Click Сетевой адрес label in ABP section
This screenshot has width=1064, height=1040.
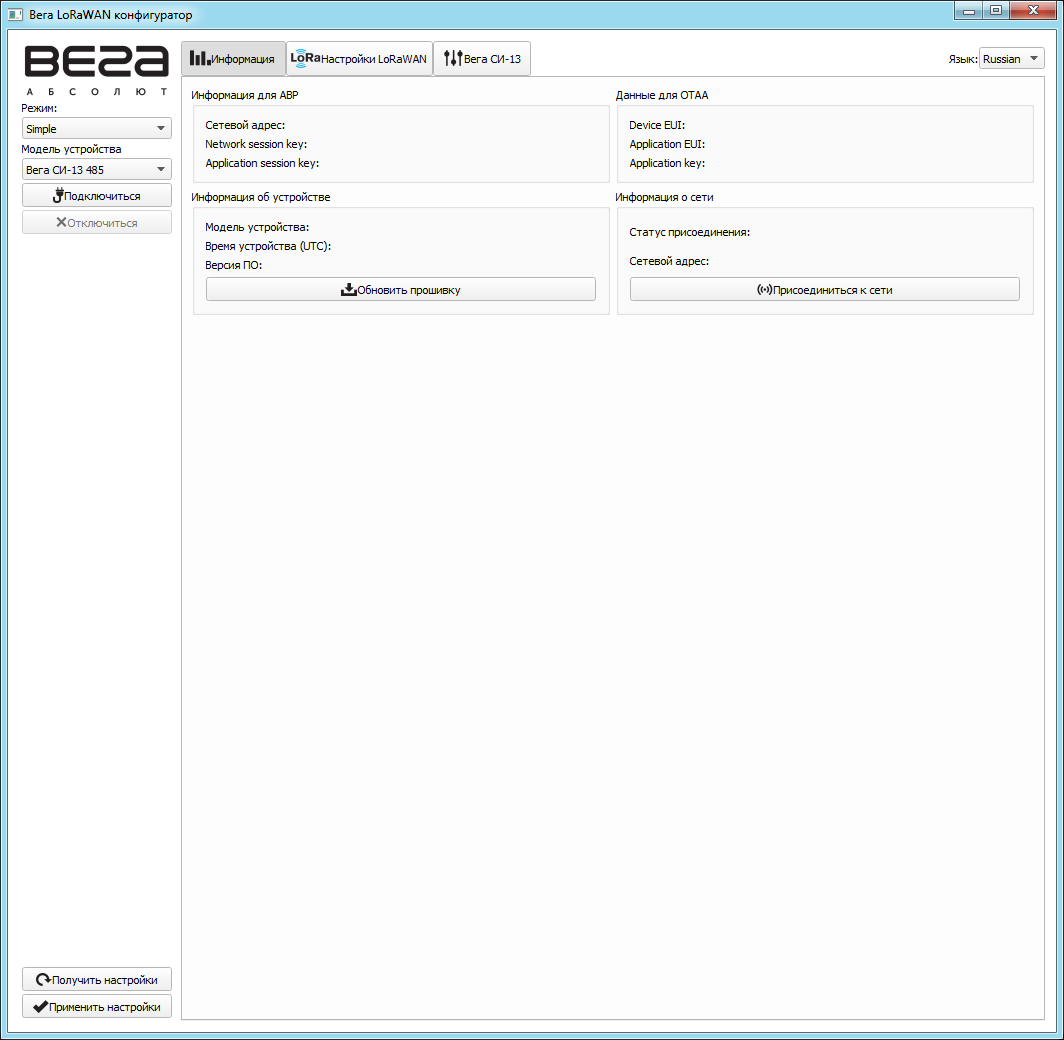(245, 125)
